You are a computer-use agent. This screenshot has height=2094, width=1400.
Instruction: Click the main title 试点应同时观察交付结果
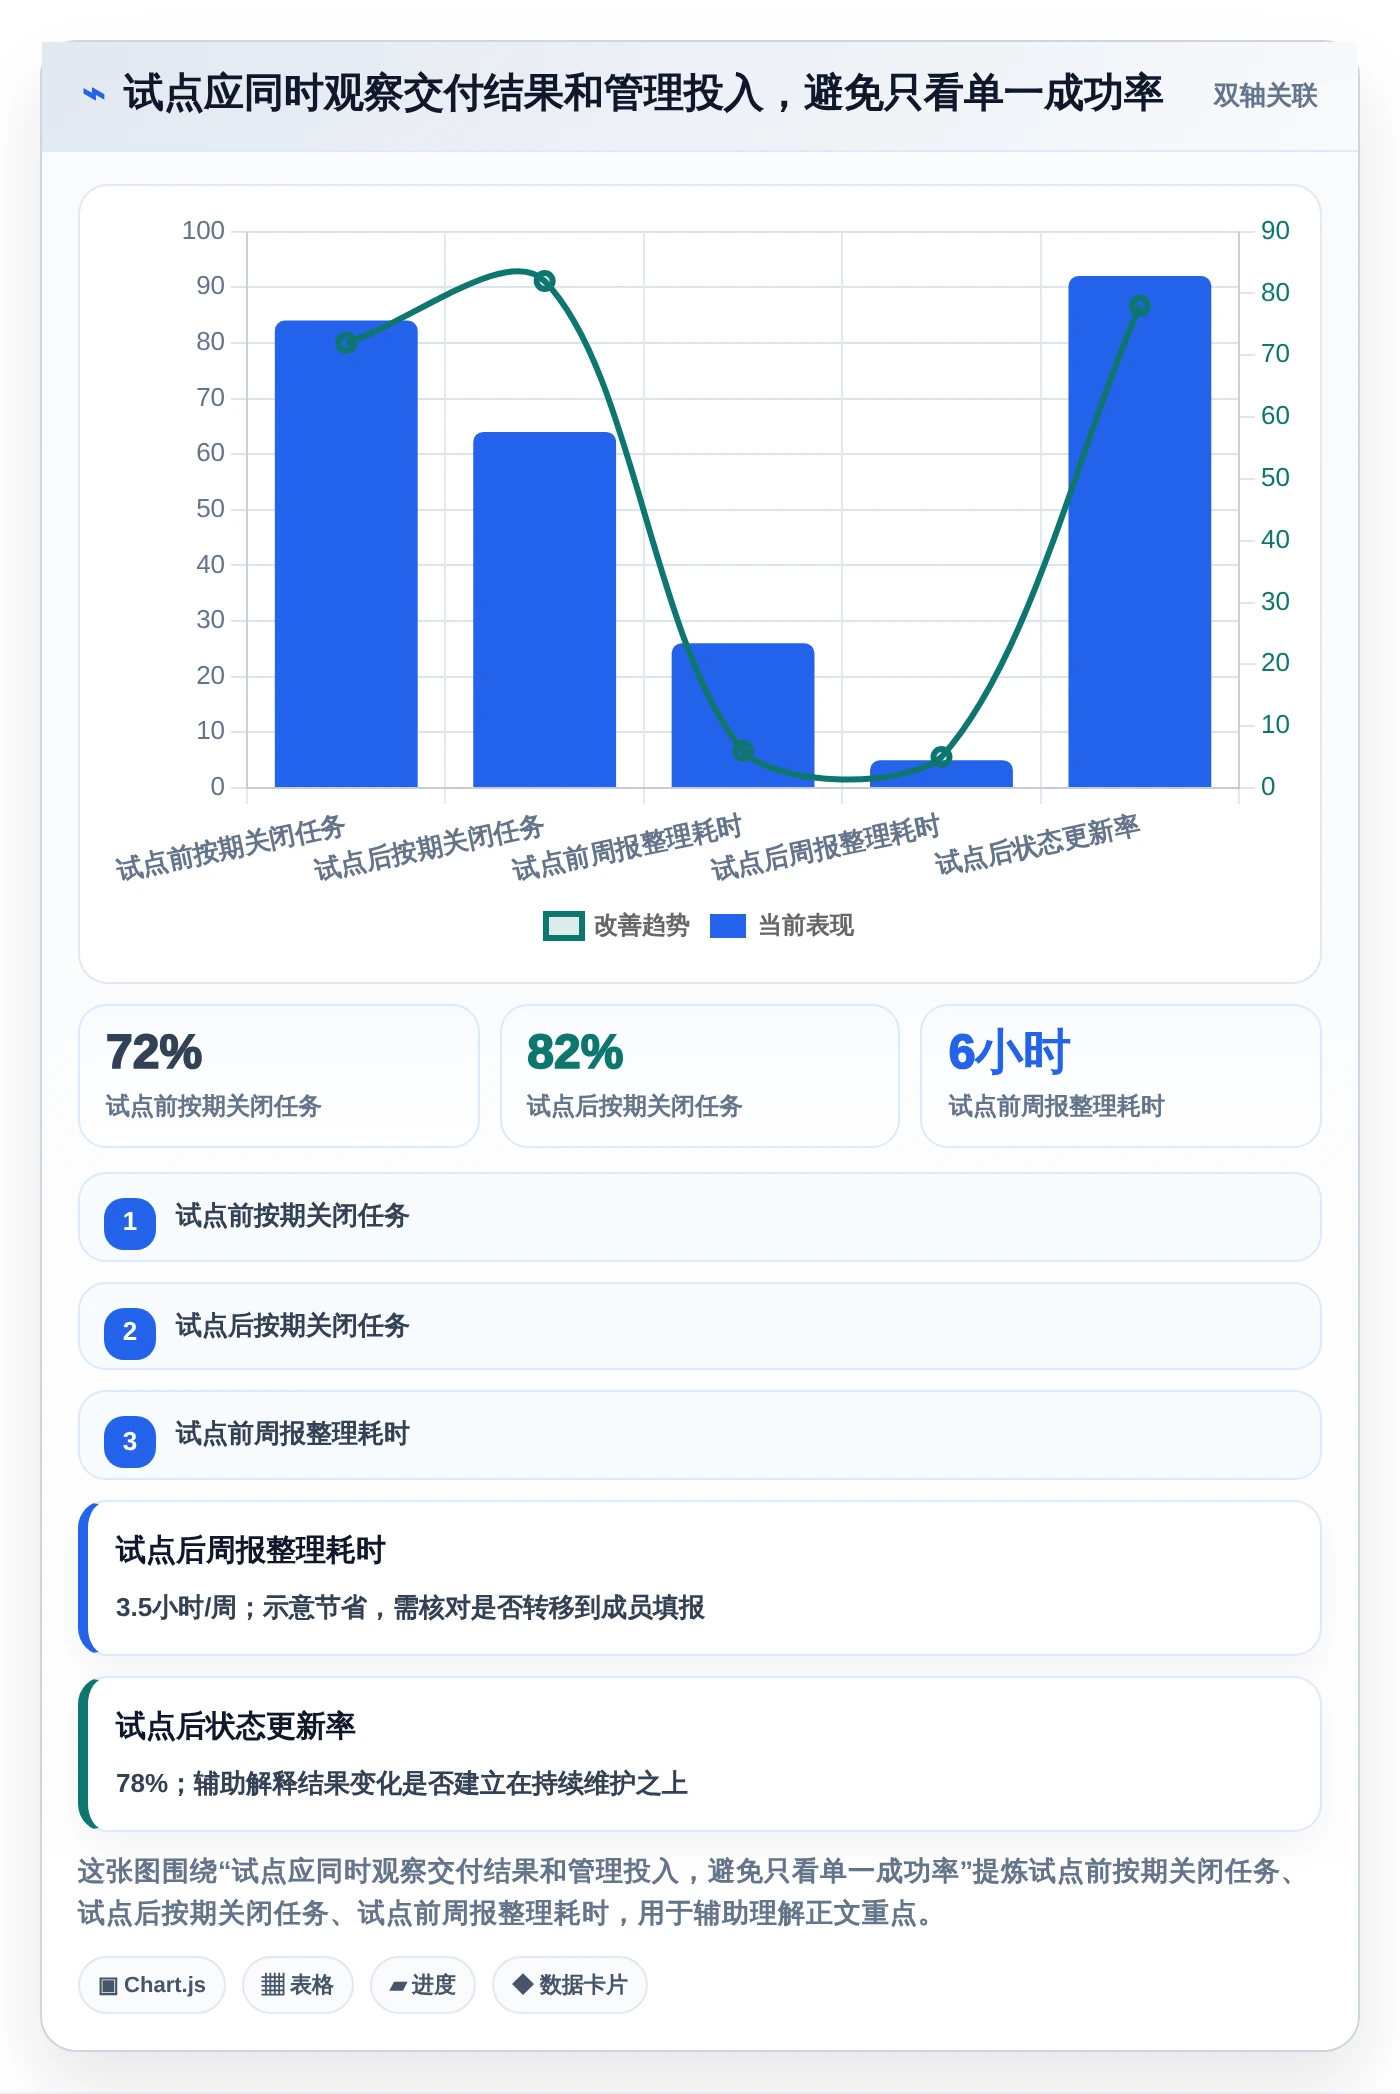643,94
